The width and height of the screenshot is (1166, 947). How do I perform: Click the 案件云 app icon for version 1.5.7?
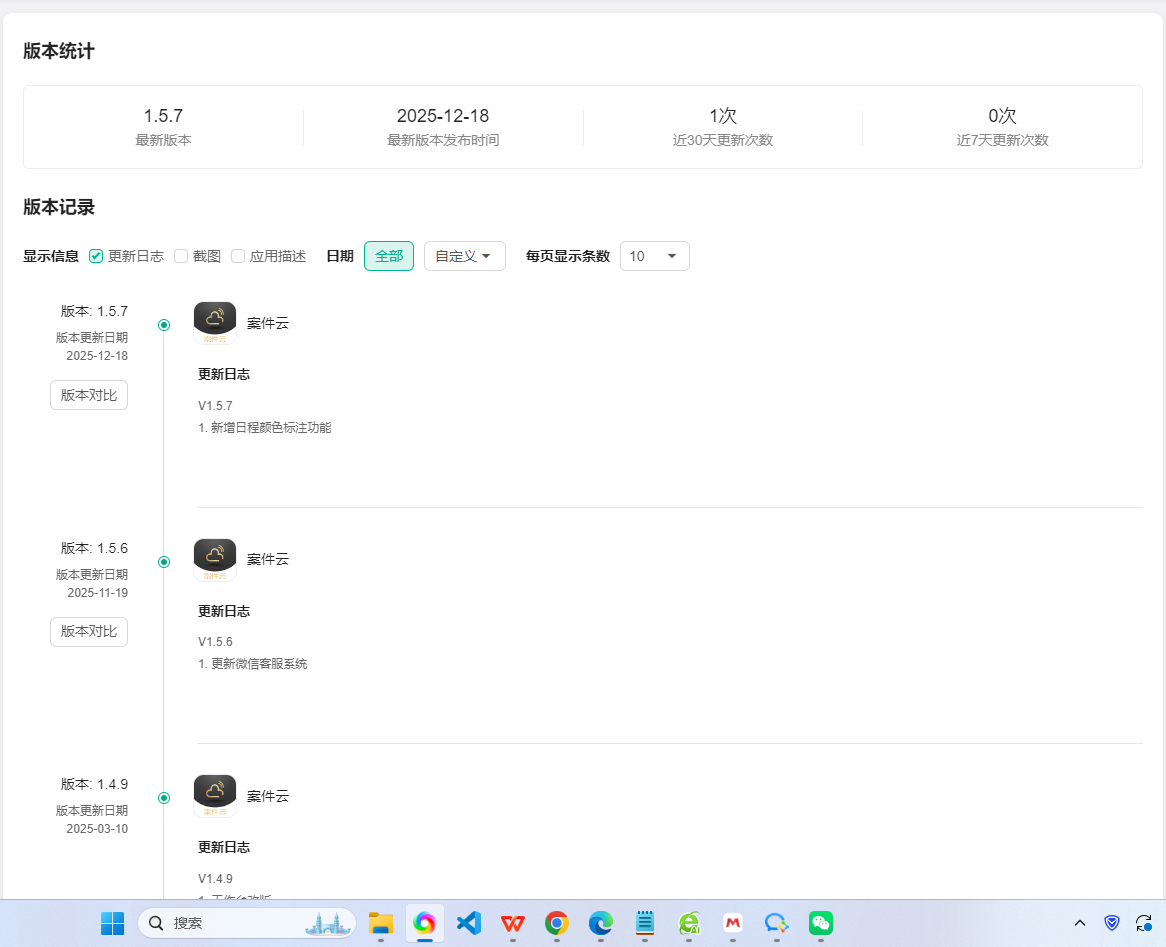point(215,322)
